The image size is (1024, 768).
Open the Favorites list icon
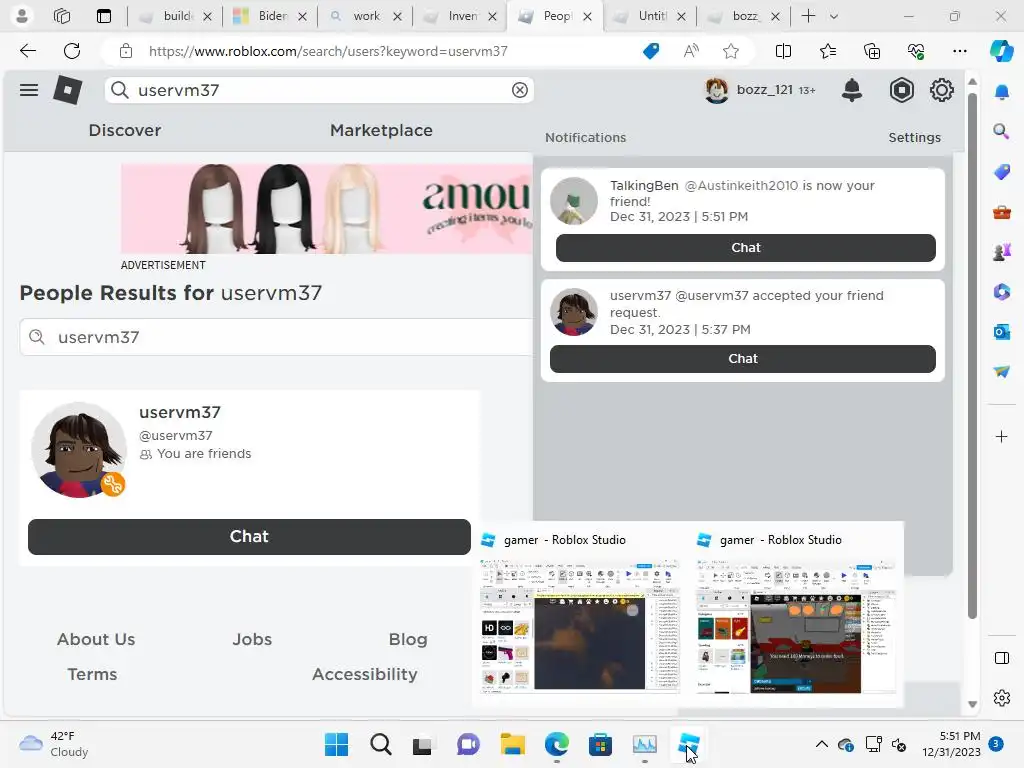pos(827,51)
